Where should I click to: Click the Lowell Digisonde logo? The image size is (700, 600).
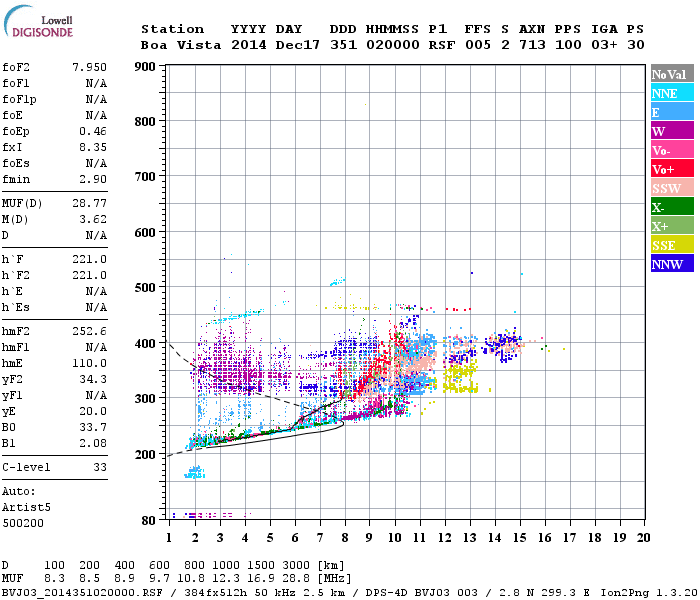tap(38, 21)
